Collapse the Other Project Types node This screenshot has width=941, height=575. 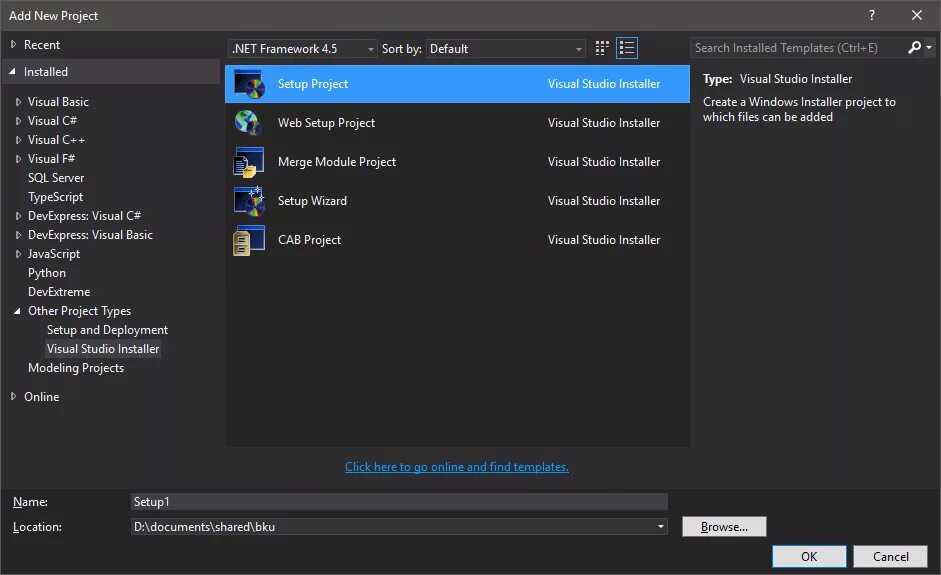pos(17,311)
